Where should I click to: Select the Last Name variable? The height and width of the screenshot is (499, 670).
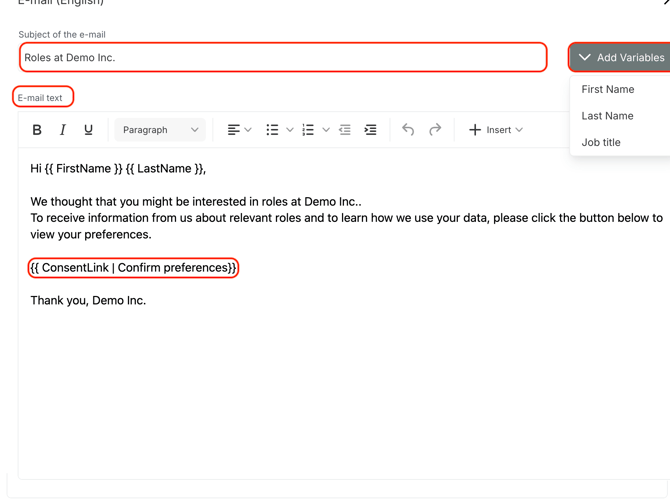point(608,116)
